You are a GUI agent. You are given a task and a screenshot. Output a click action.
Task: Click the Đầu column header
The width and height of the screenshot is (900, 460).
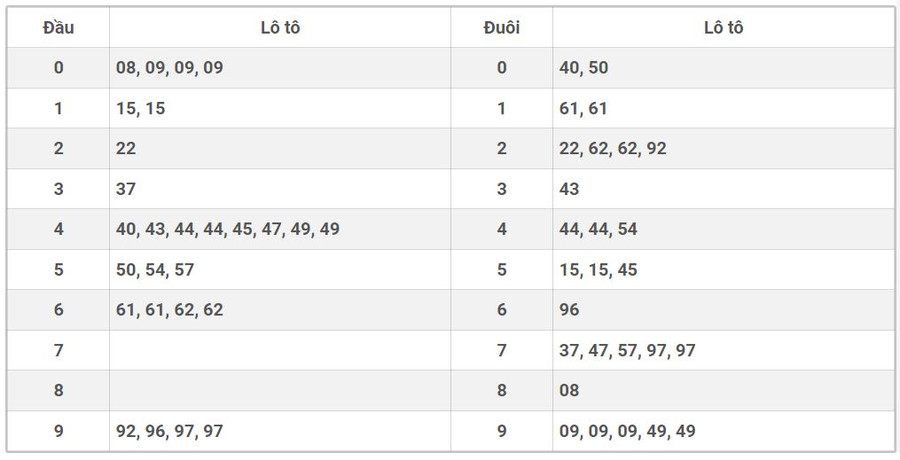point(58,28)
